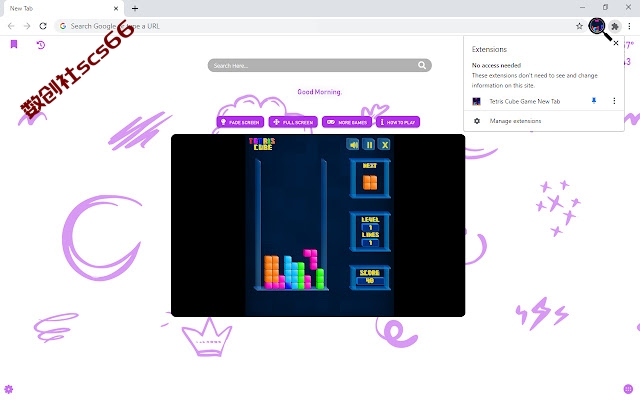The height and width of the screenshot is (400, 640).
Task: Unpin the Tetris Cube extension
Action: (594, 101)
